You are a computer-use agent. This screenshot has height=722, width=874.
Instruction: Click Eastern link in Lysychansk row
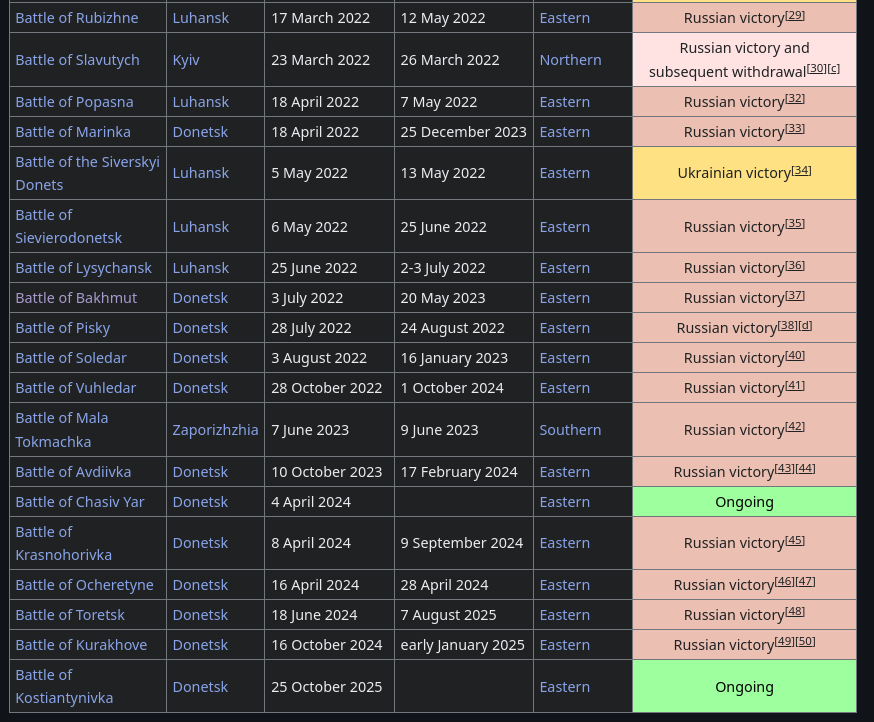565,268
